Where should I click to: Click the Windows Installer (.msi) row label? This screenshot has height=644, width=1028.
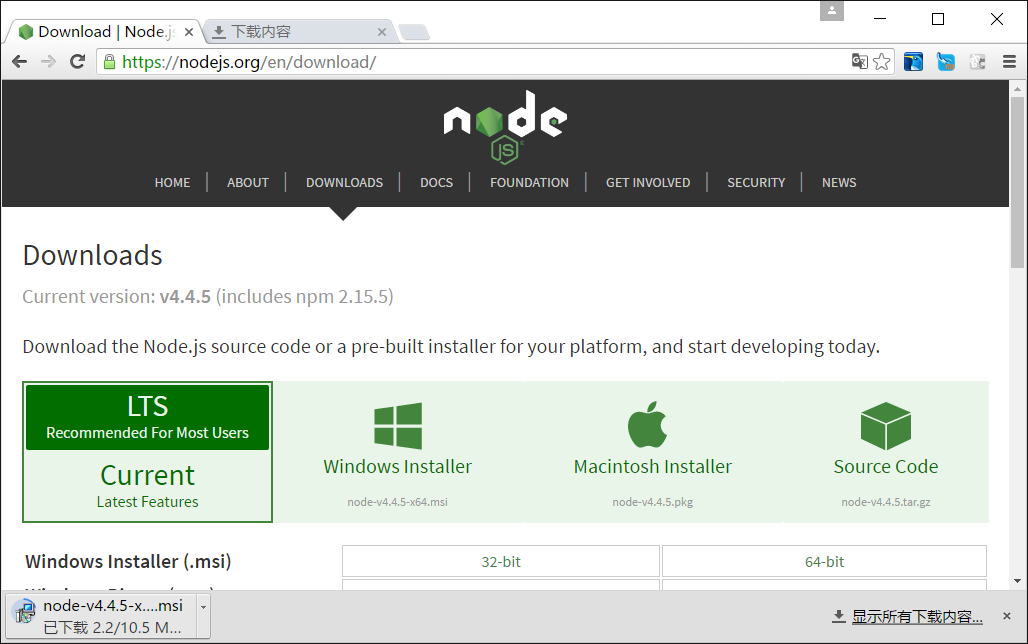point(128,561)
